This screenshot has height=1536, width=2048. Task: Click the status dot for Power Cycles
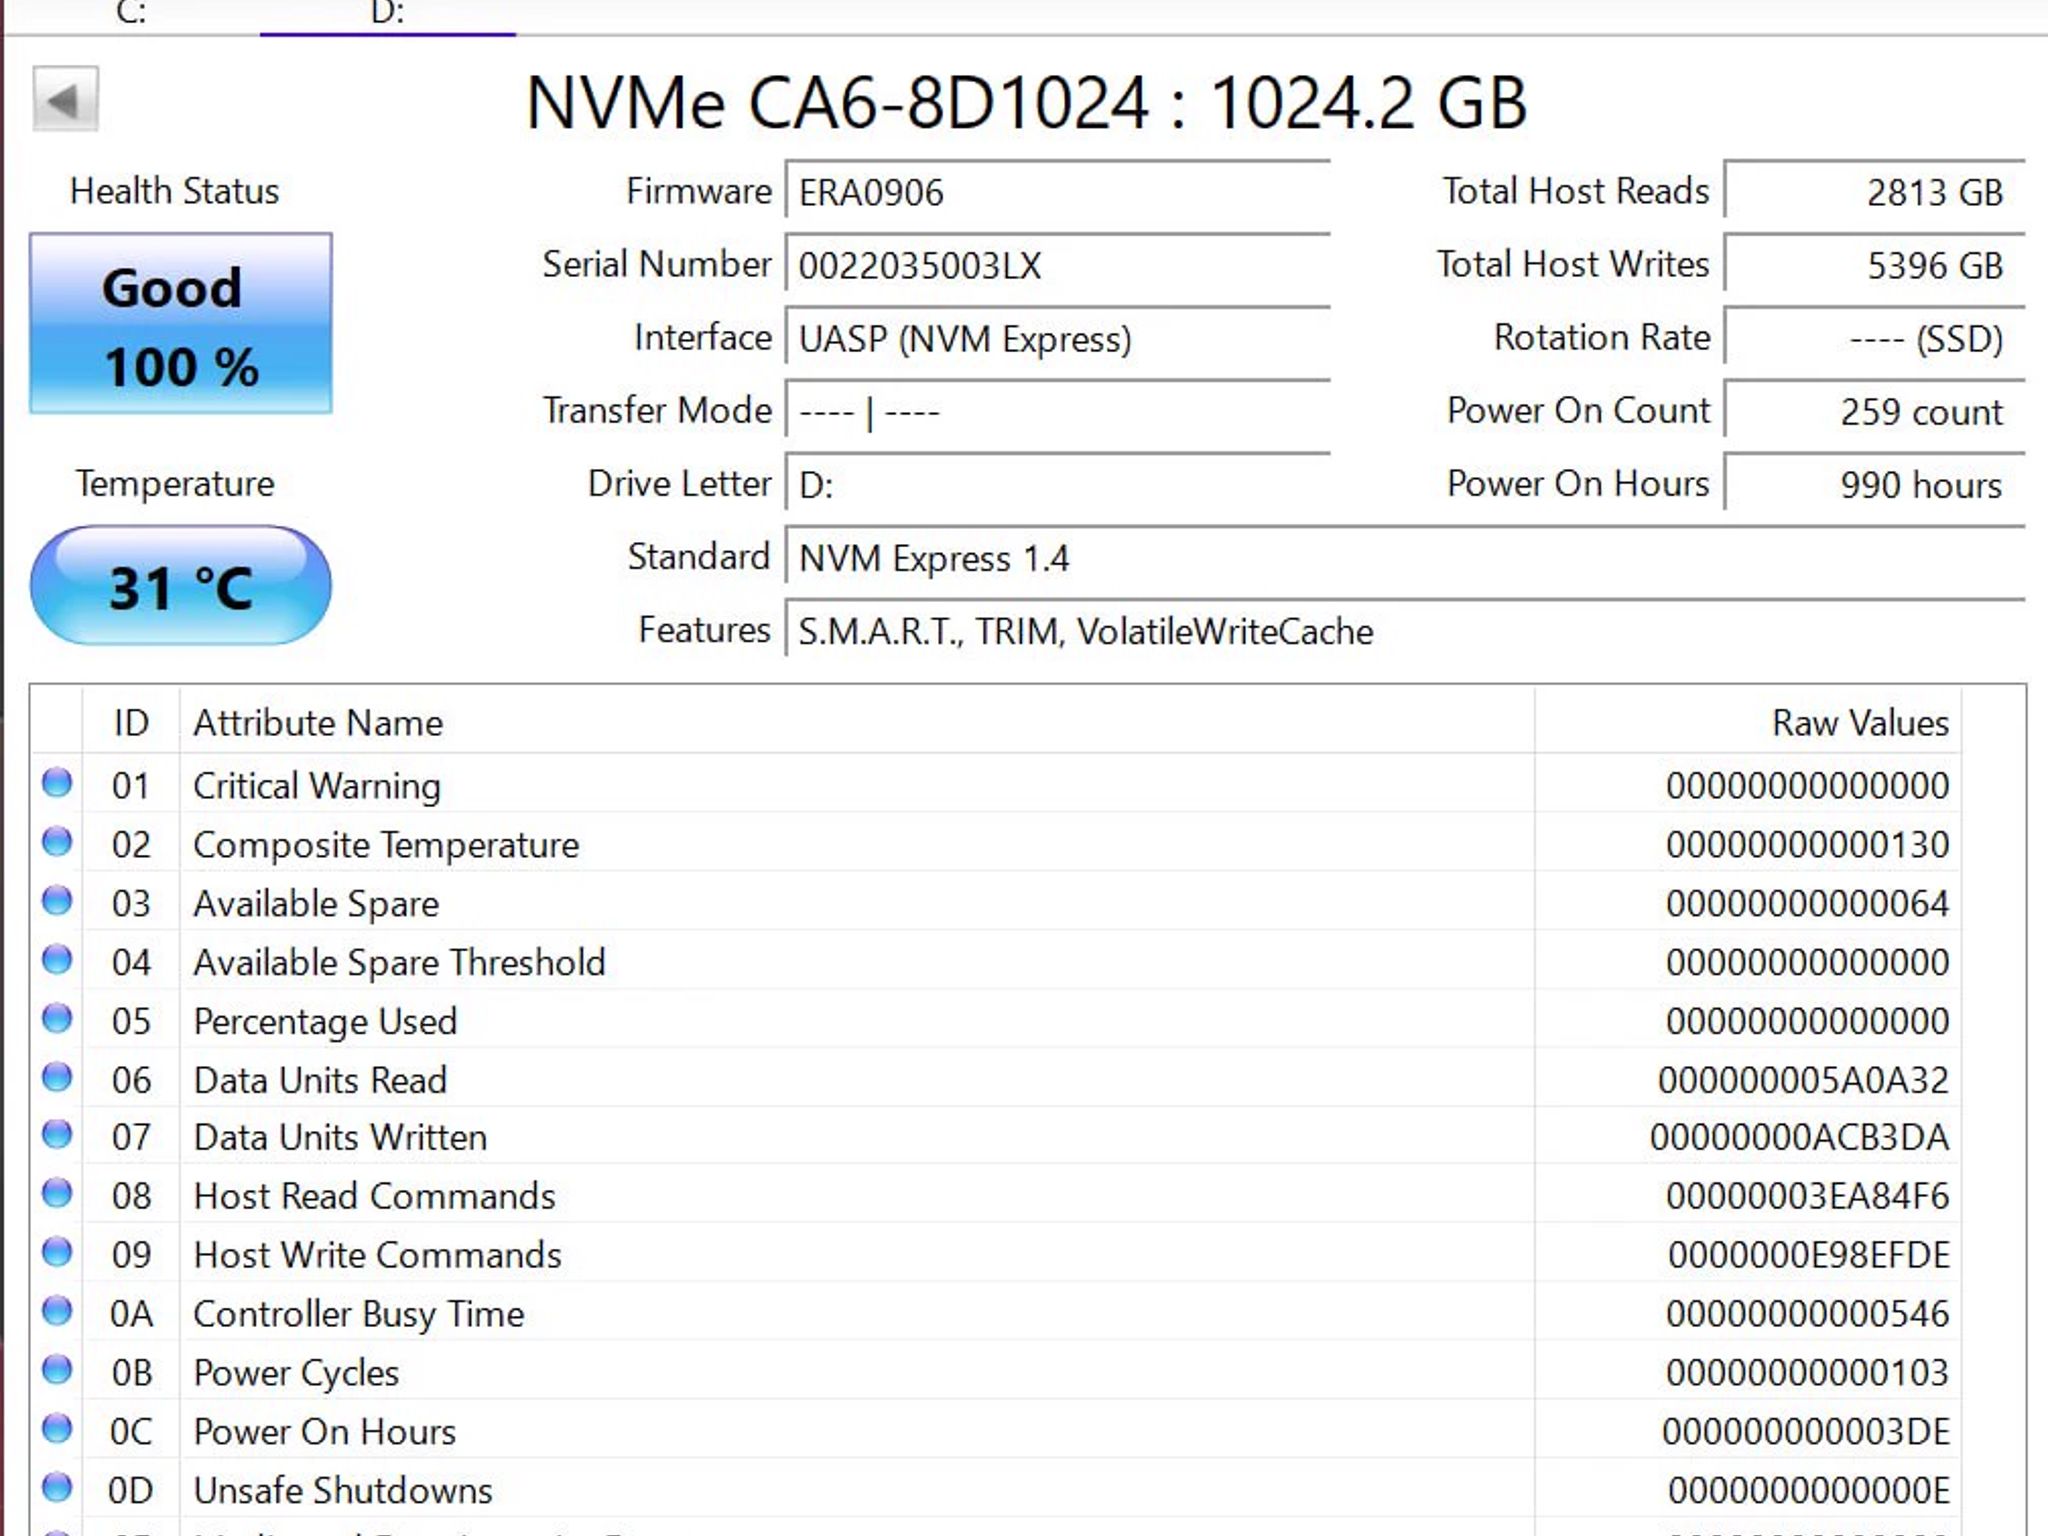[x=57, y=1370]
